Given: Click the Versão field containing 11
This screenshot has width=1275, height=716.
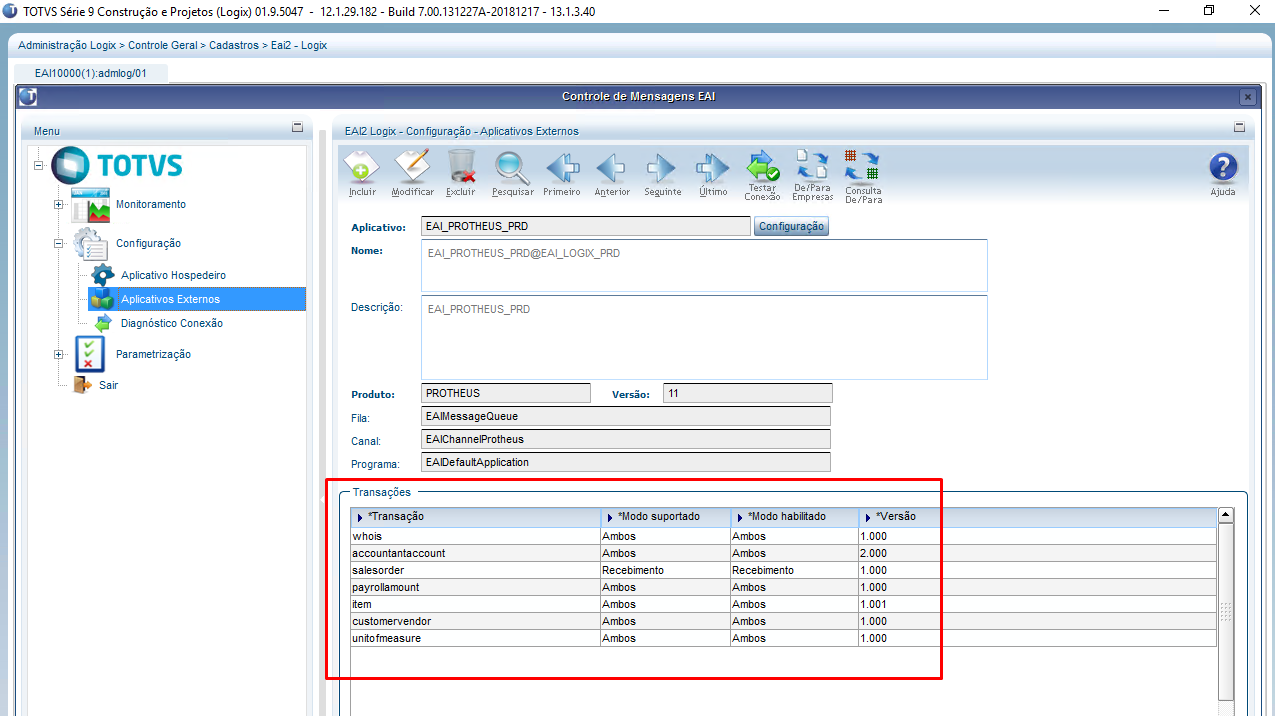Looking at the screenshot, I should [748, 394].
